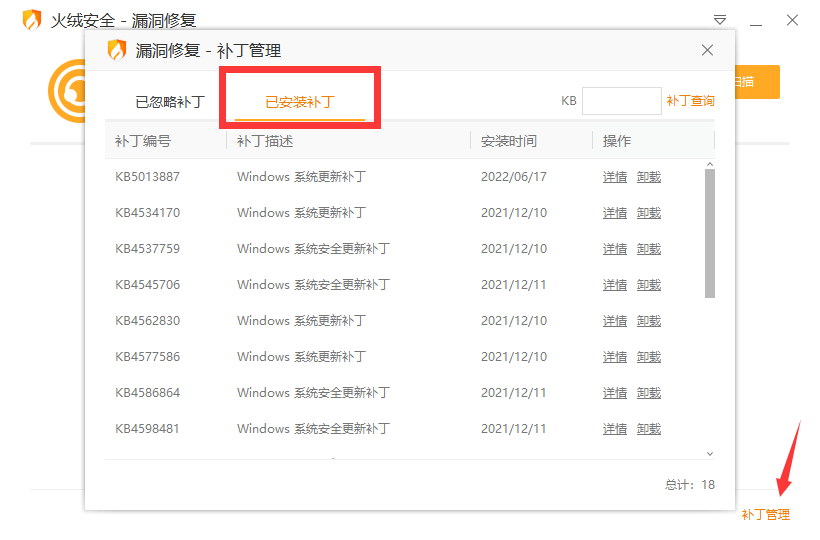Close the 火绒安全 main window
Image resolution: width=820 pixels, height=540 pixels.
[x=792, y=20]
